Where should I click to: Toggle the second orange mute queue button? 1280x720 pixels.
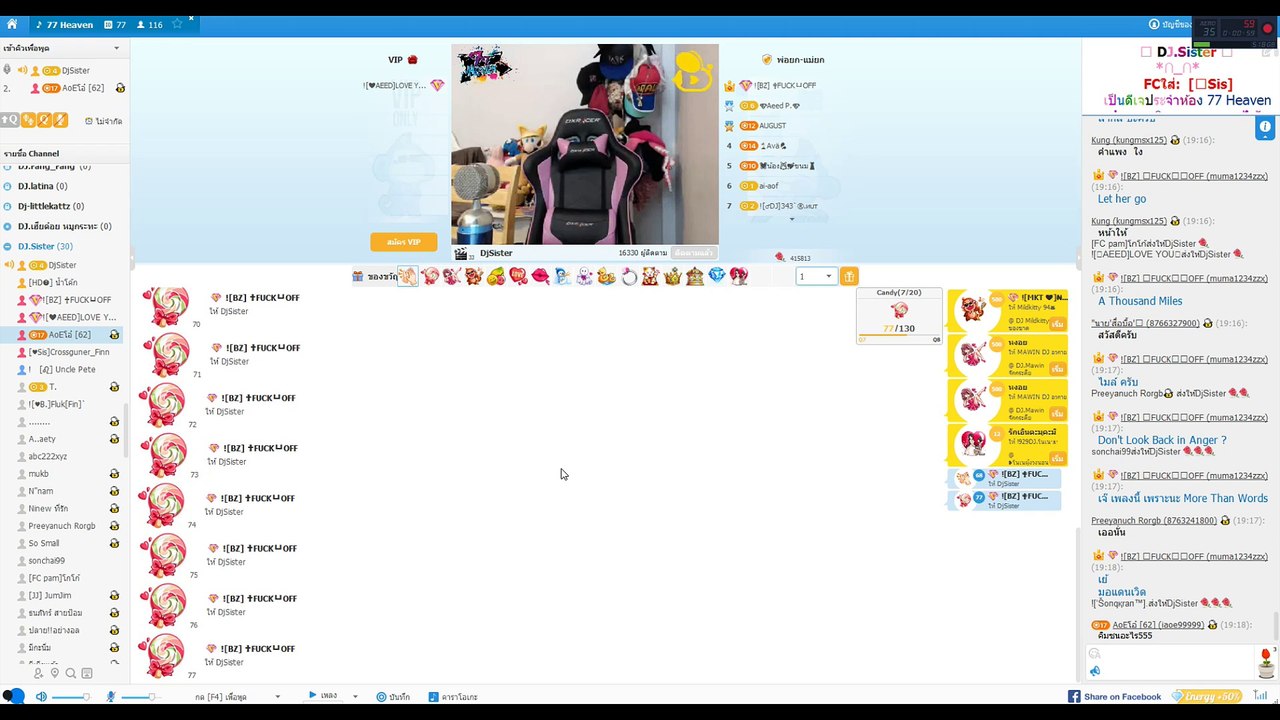[44, 120]
